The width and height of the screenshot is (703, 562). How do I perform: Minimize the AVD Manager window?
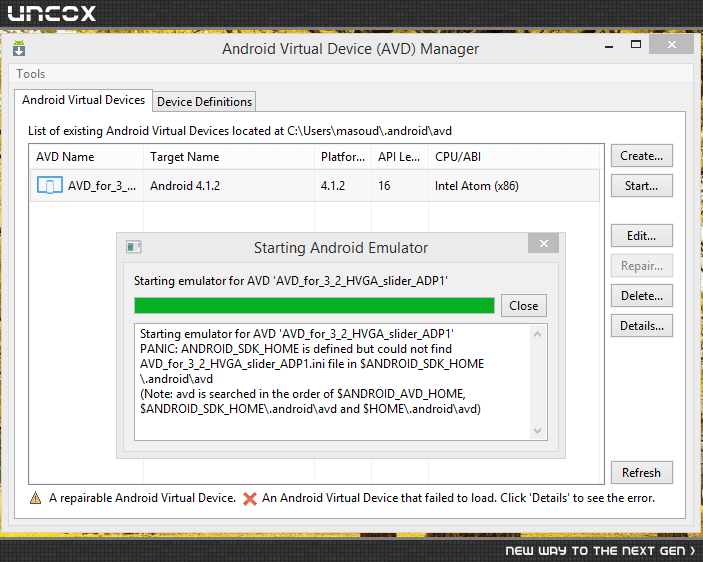point(609,45)
